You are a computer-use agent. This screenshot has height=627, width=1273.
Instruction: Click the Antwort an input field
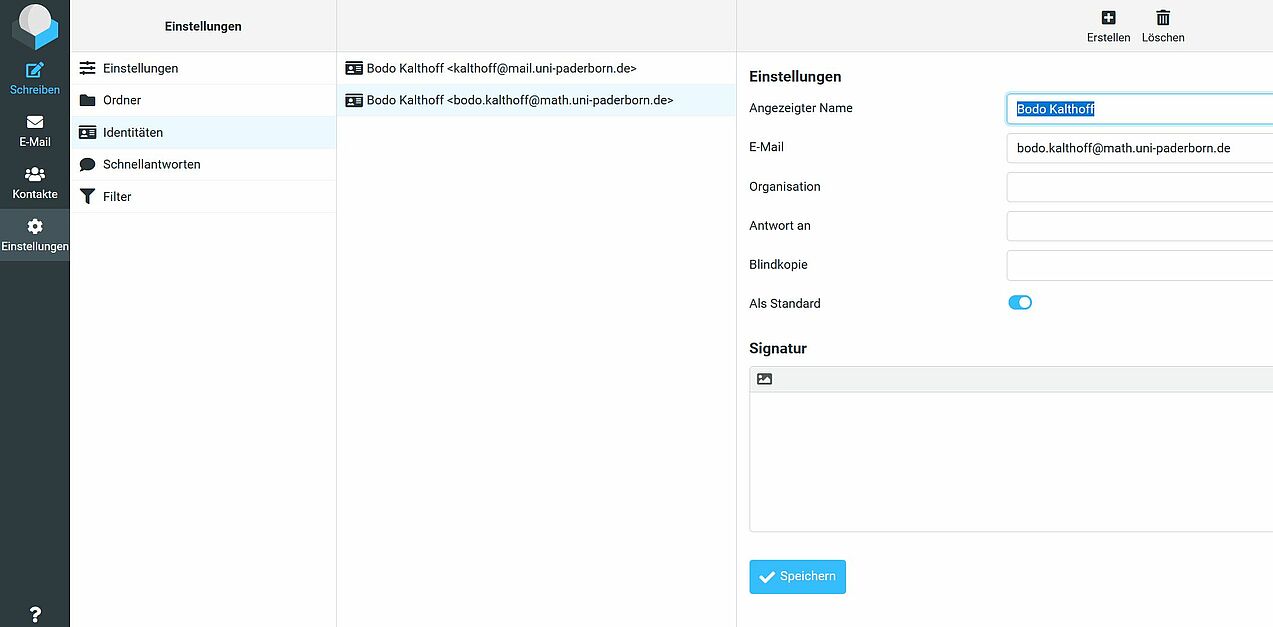(1140, 226)
